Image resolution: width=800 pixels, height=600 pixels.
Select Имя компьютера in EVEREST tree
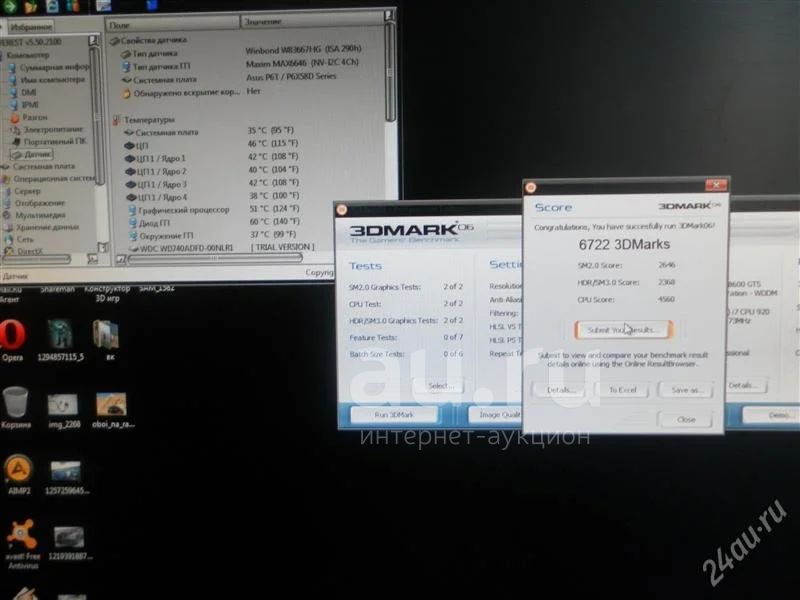tap(47, 80)
